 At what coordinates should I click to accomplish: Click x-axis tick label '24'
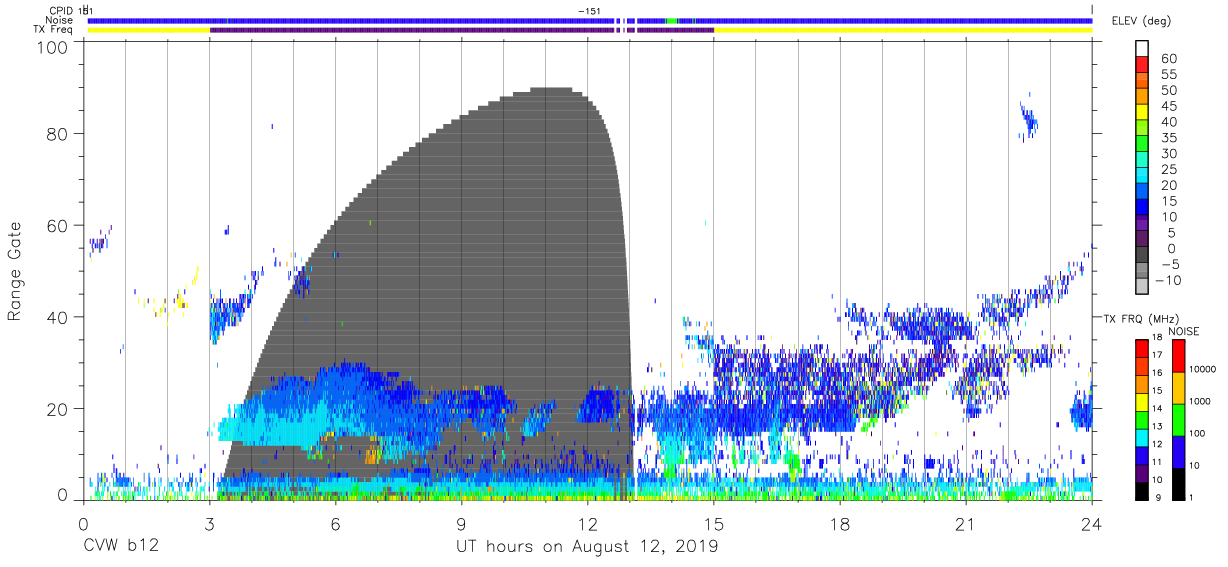tap(1091, 524)
